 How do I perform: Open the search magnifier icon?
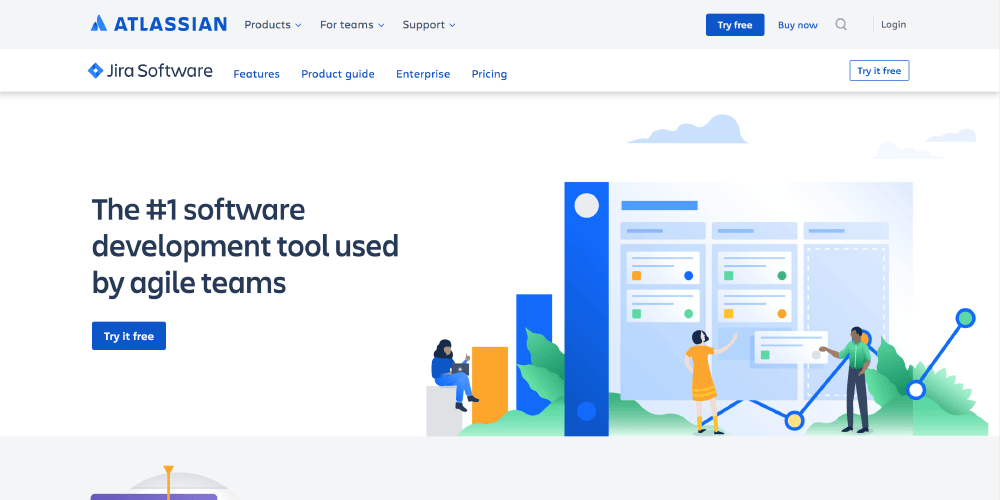(x=841, y=25)
